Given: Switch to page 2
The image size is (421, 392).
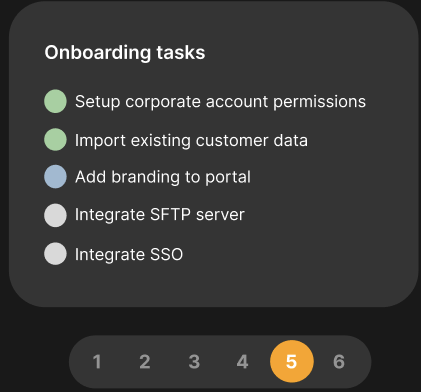Looking at the screenshot, I should [x=145, y=362].
